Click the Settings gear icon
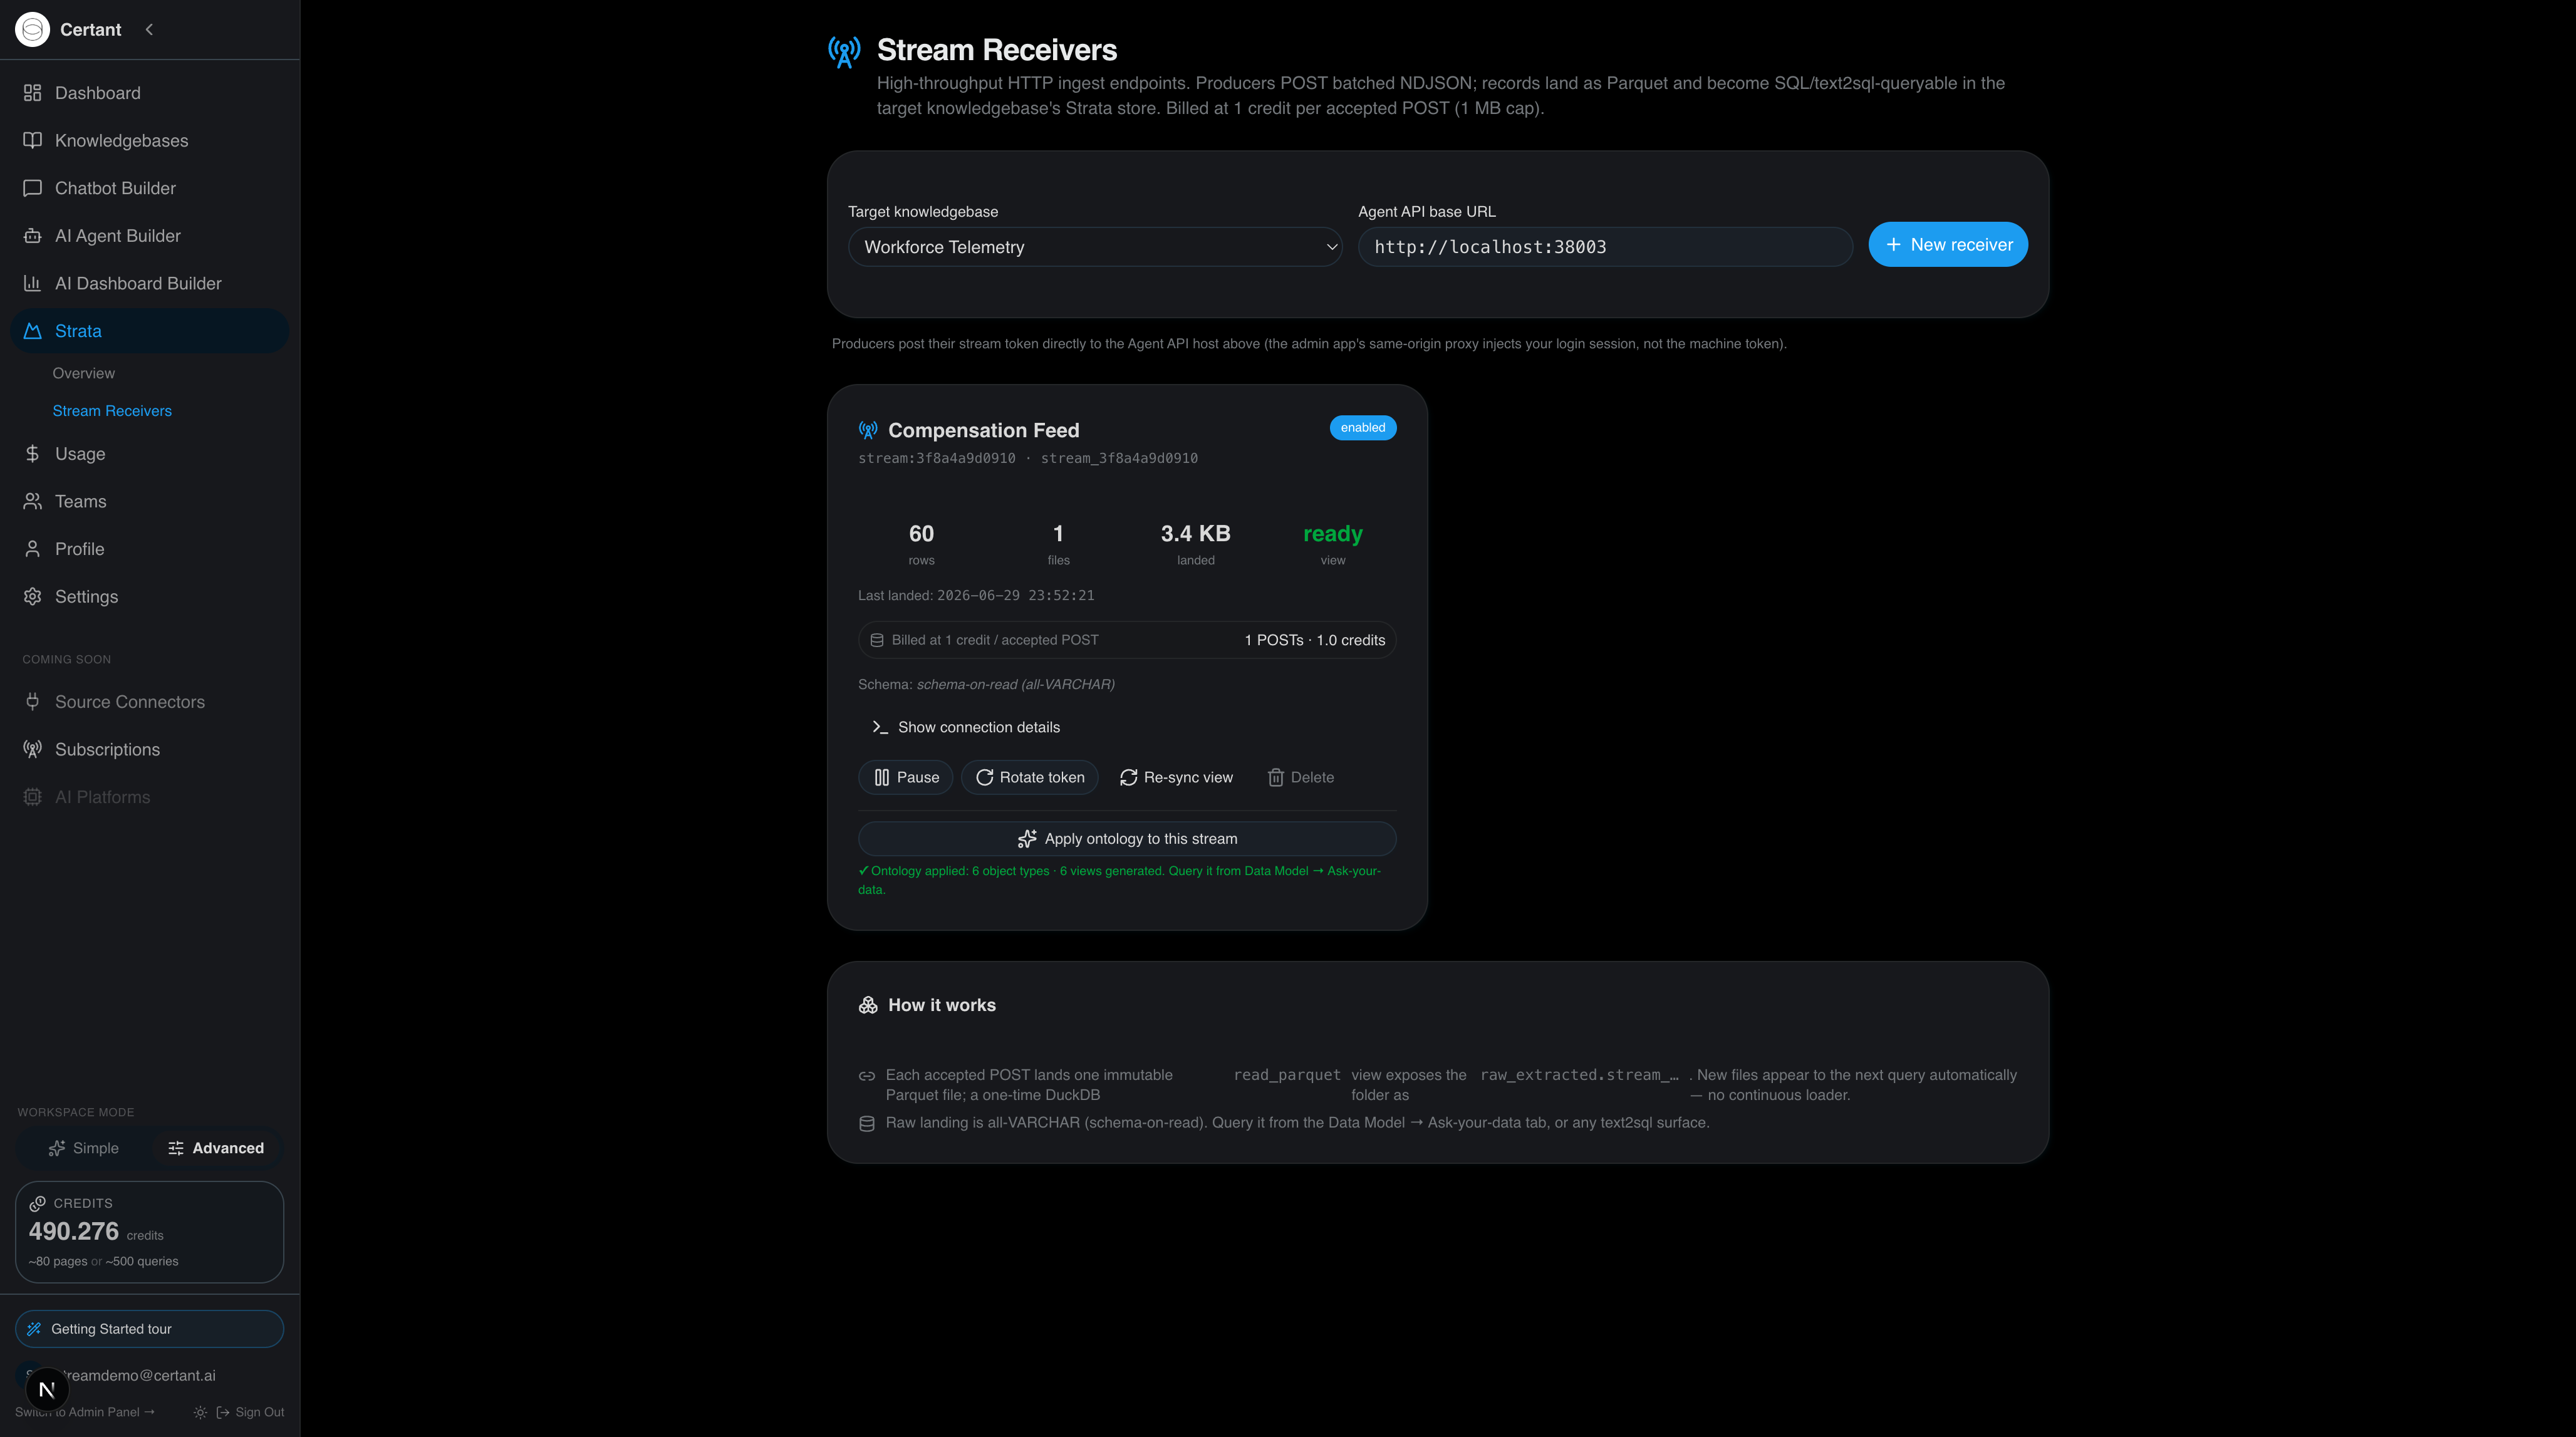 click(x=32, y=596)
